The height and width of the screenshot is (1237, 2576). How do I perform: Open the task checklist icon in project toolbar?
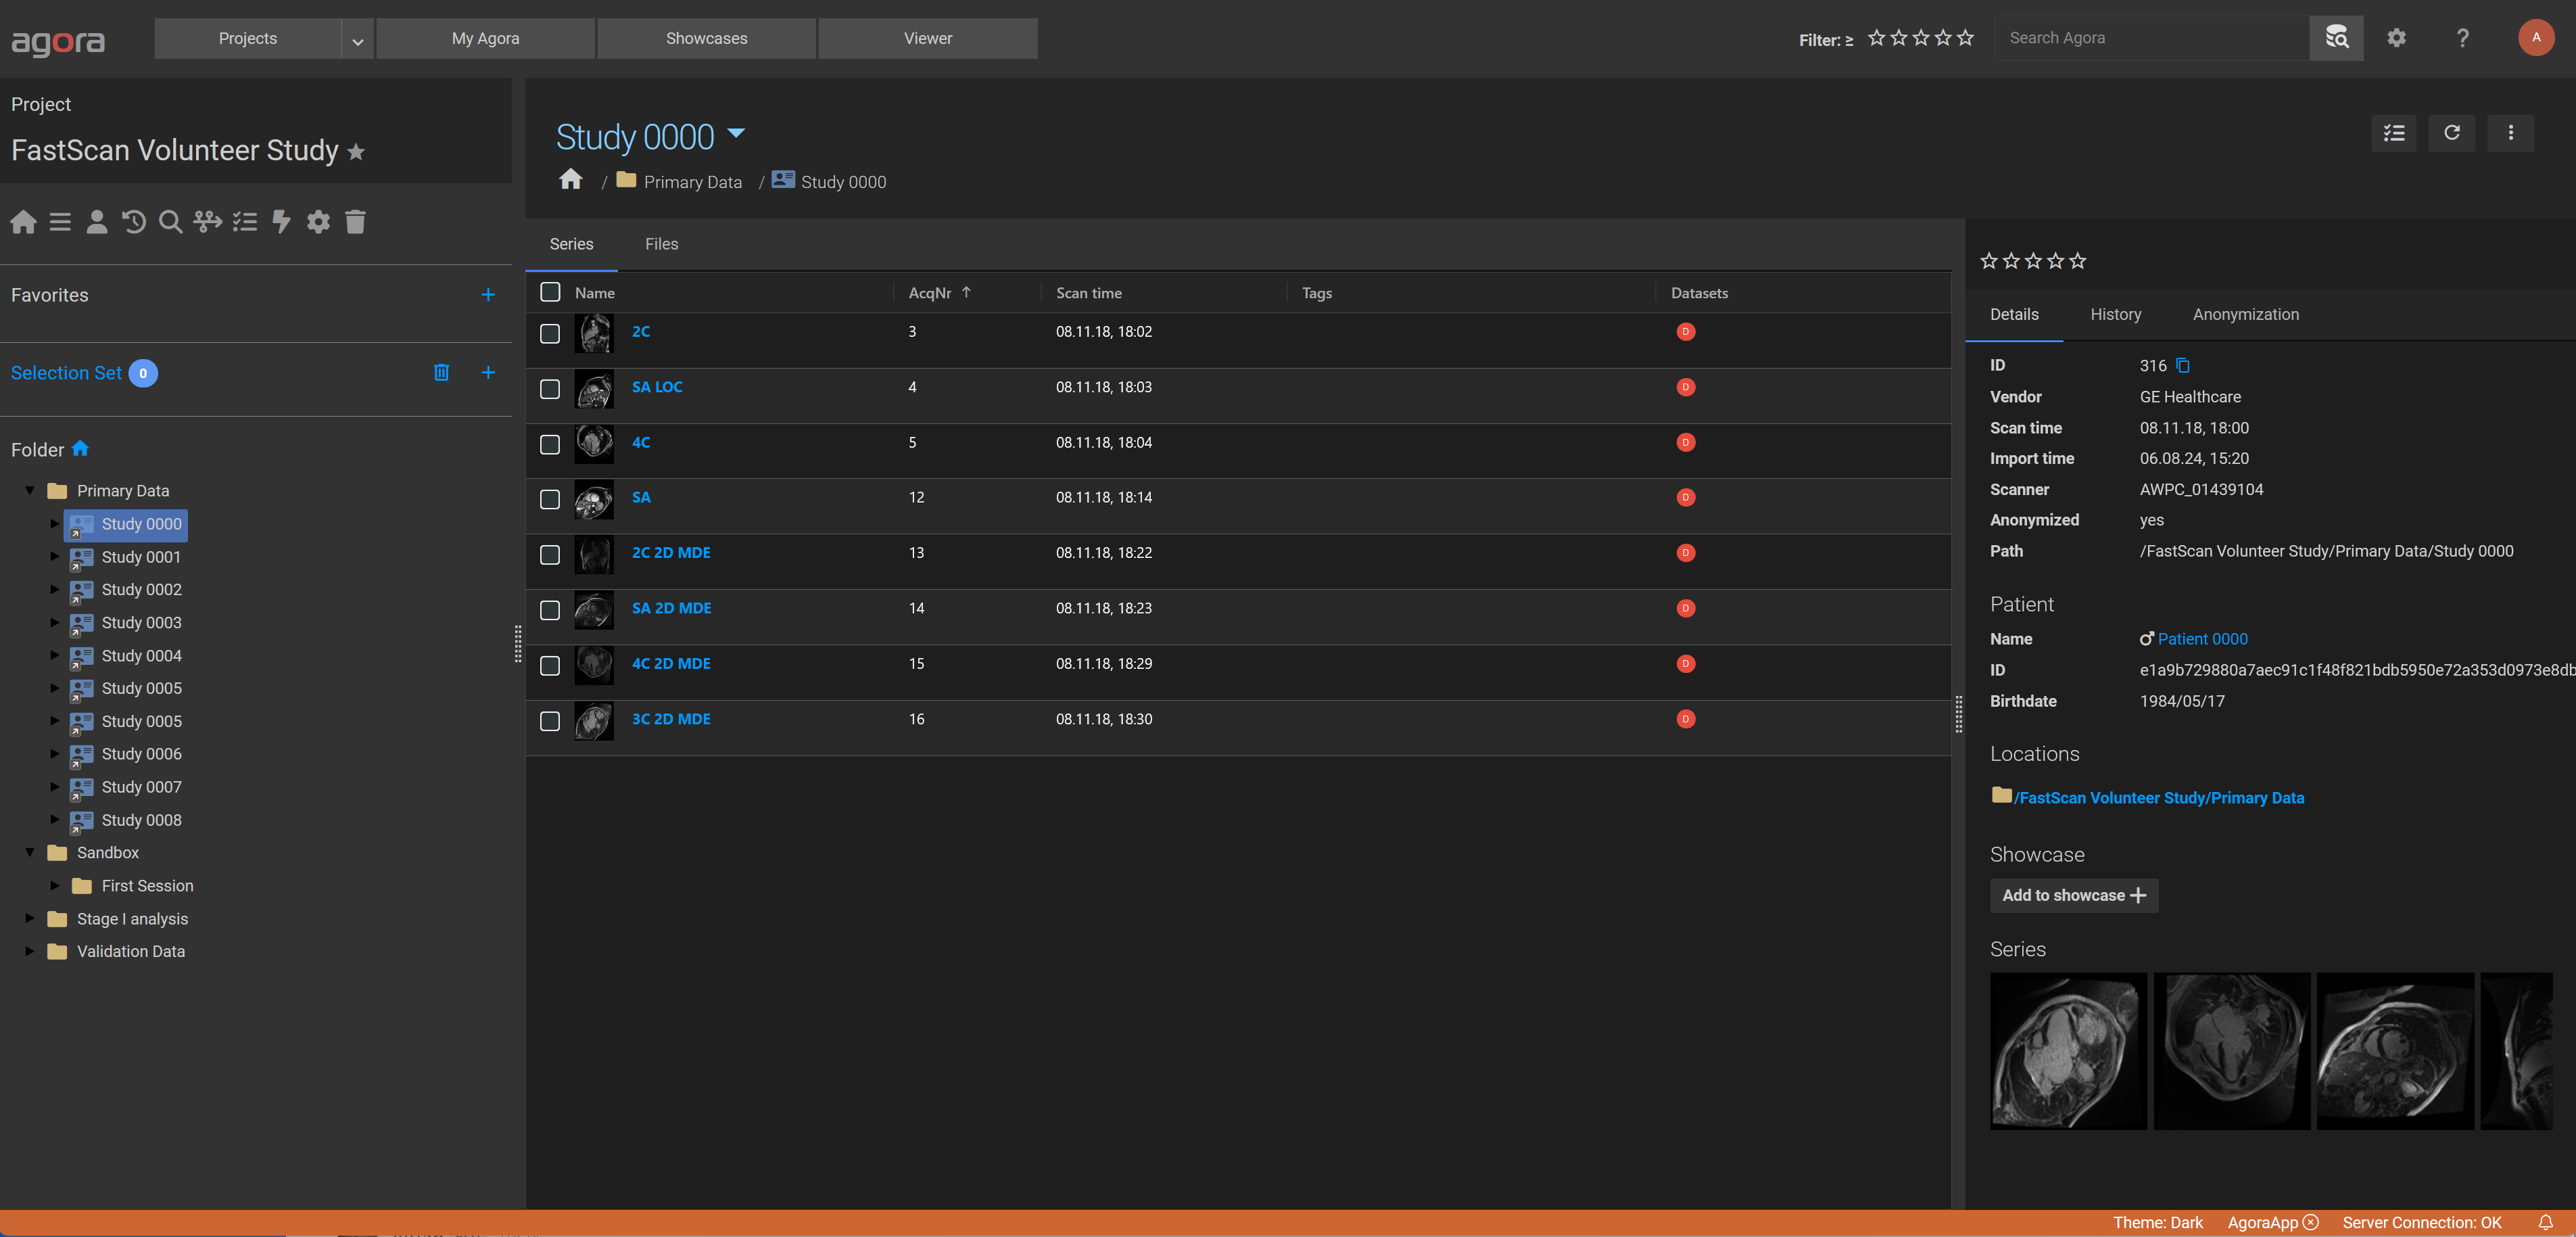245,222
